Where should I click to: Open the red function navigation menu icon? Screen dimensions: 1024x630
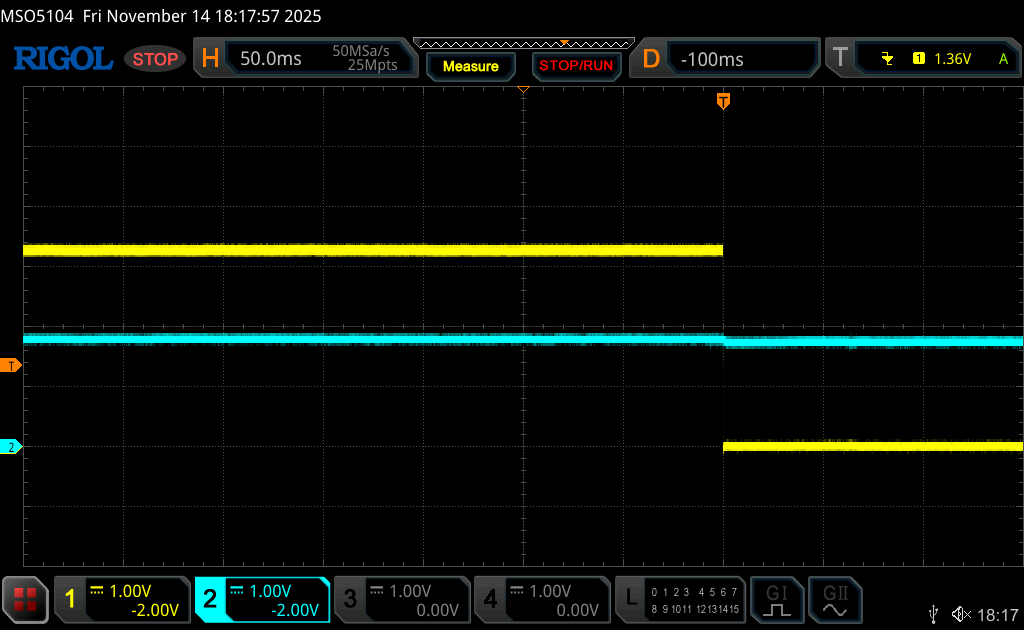[25, 600]
